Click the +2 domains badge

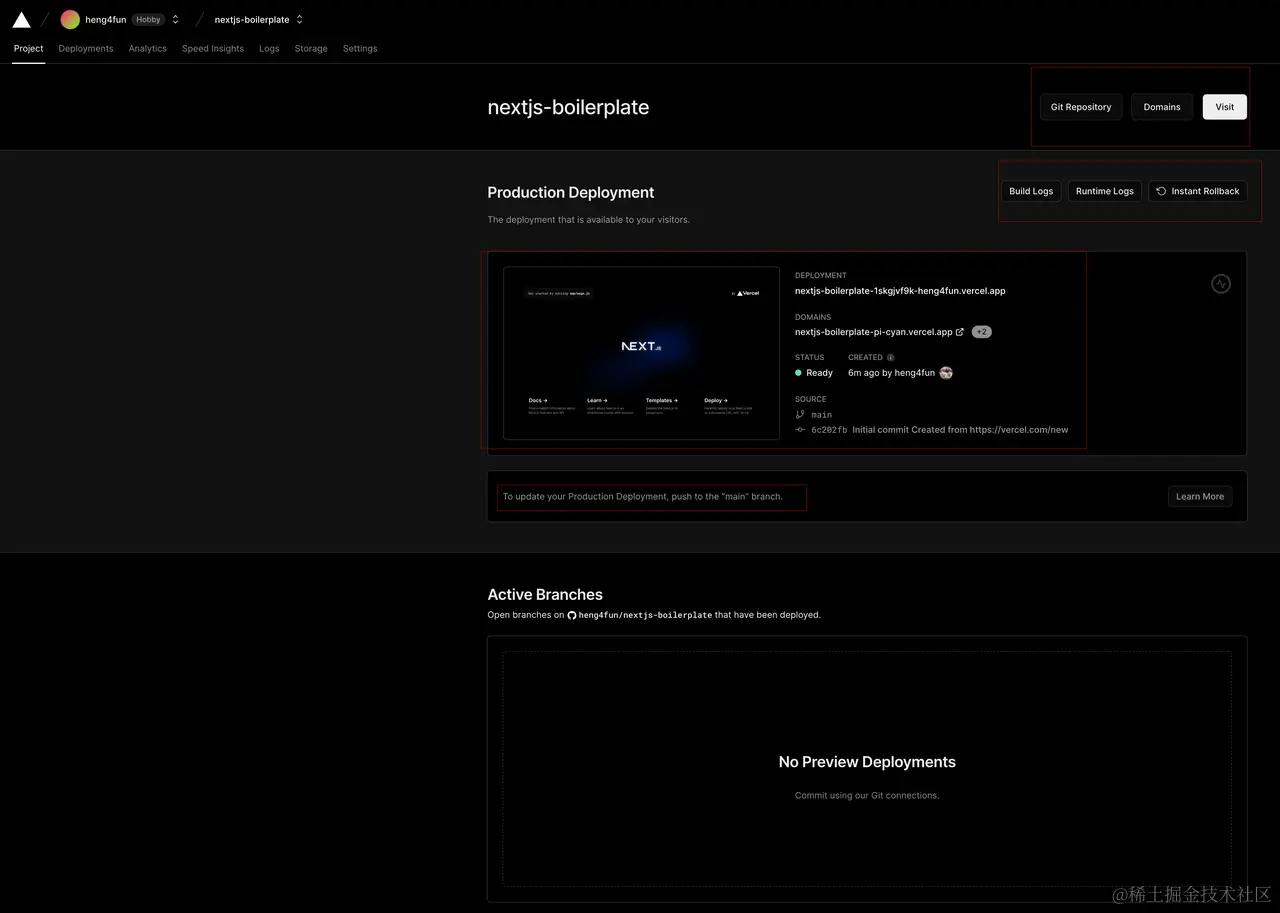(x=982, y=332)
